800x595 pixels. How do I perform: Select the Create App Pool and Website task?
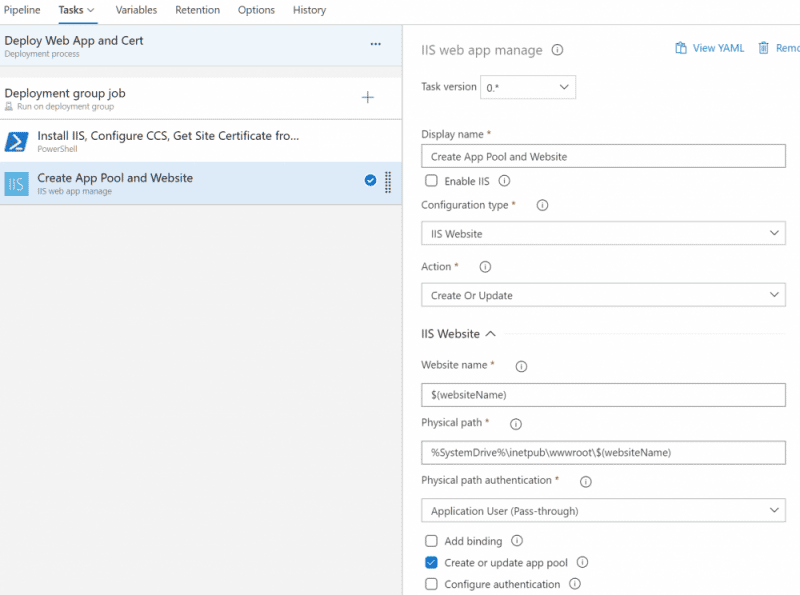click(201, 183)
